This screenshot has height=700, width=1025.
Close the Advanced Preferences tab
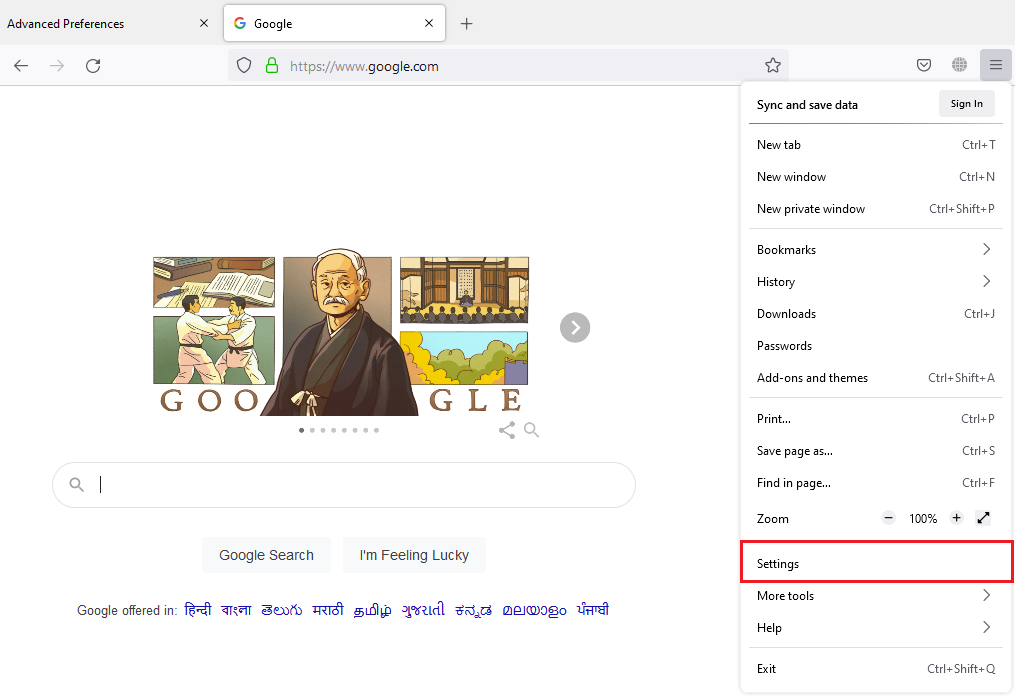point(204,24)
